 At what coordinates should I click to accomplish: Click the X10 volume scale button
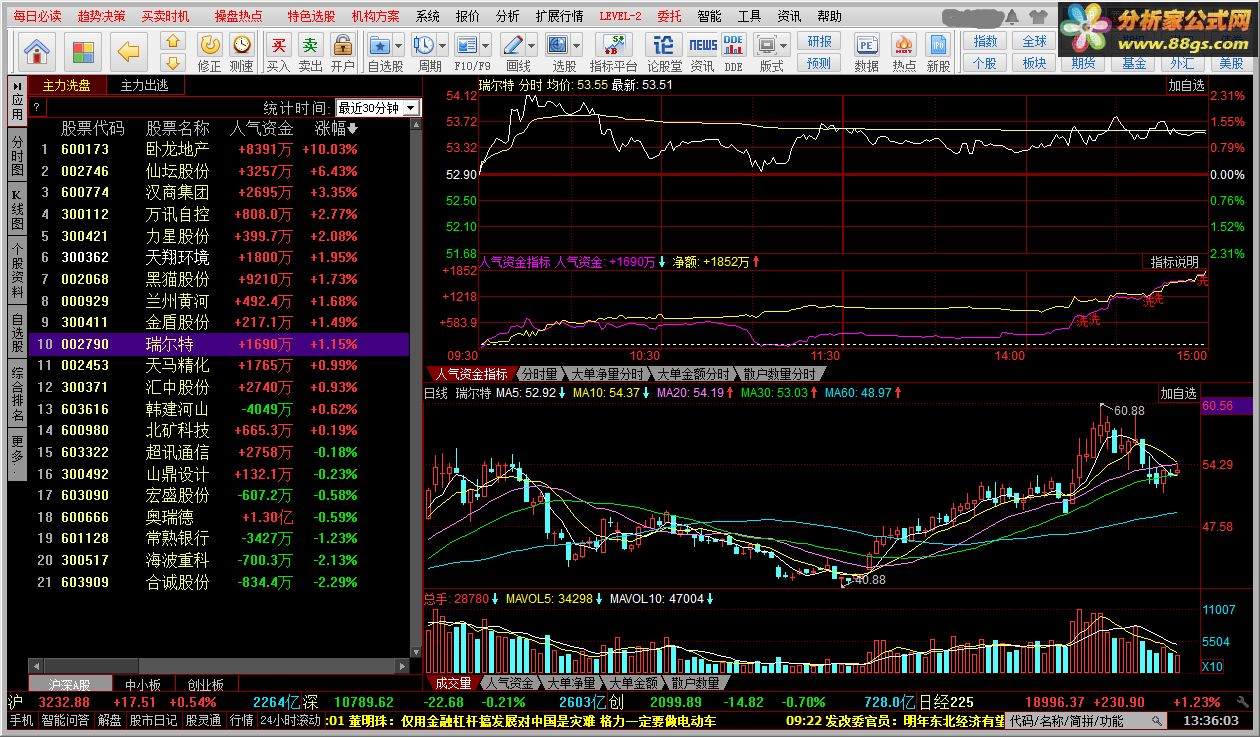click(x=1212, y=666)
